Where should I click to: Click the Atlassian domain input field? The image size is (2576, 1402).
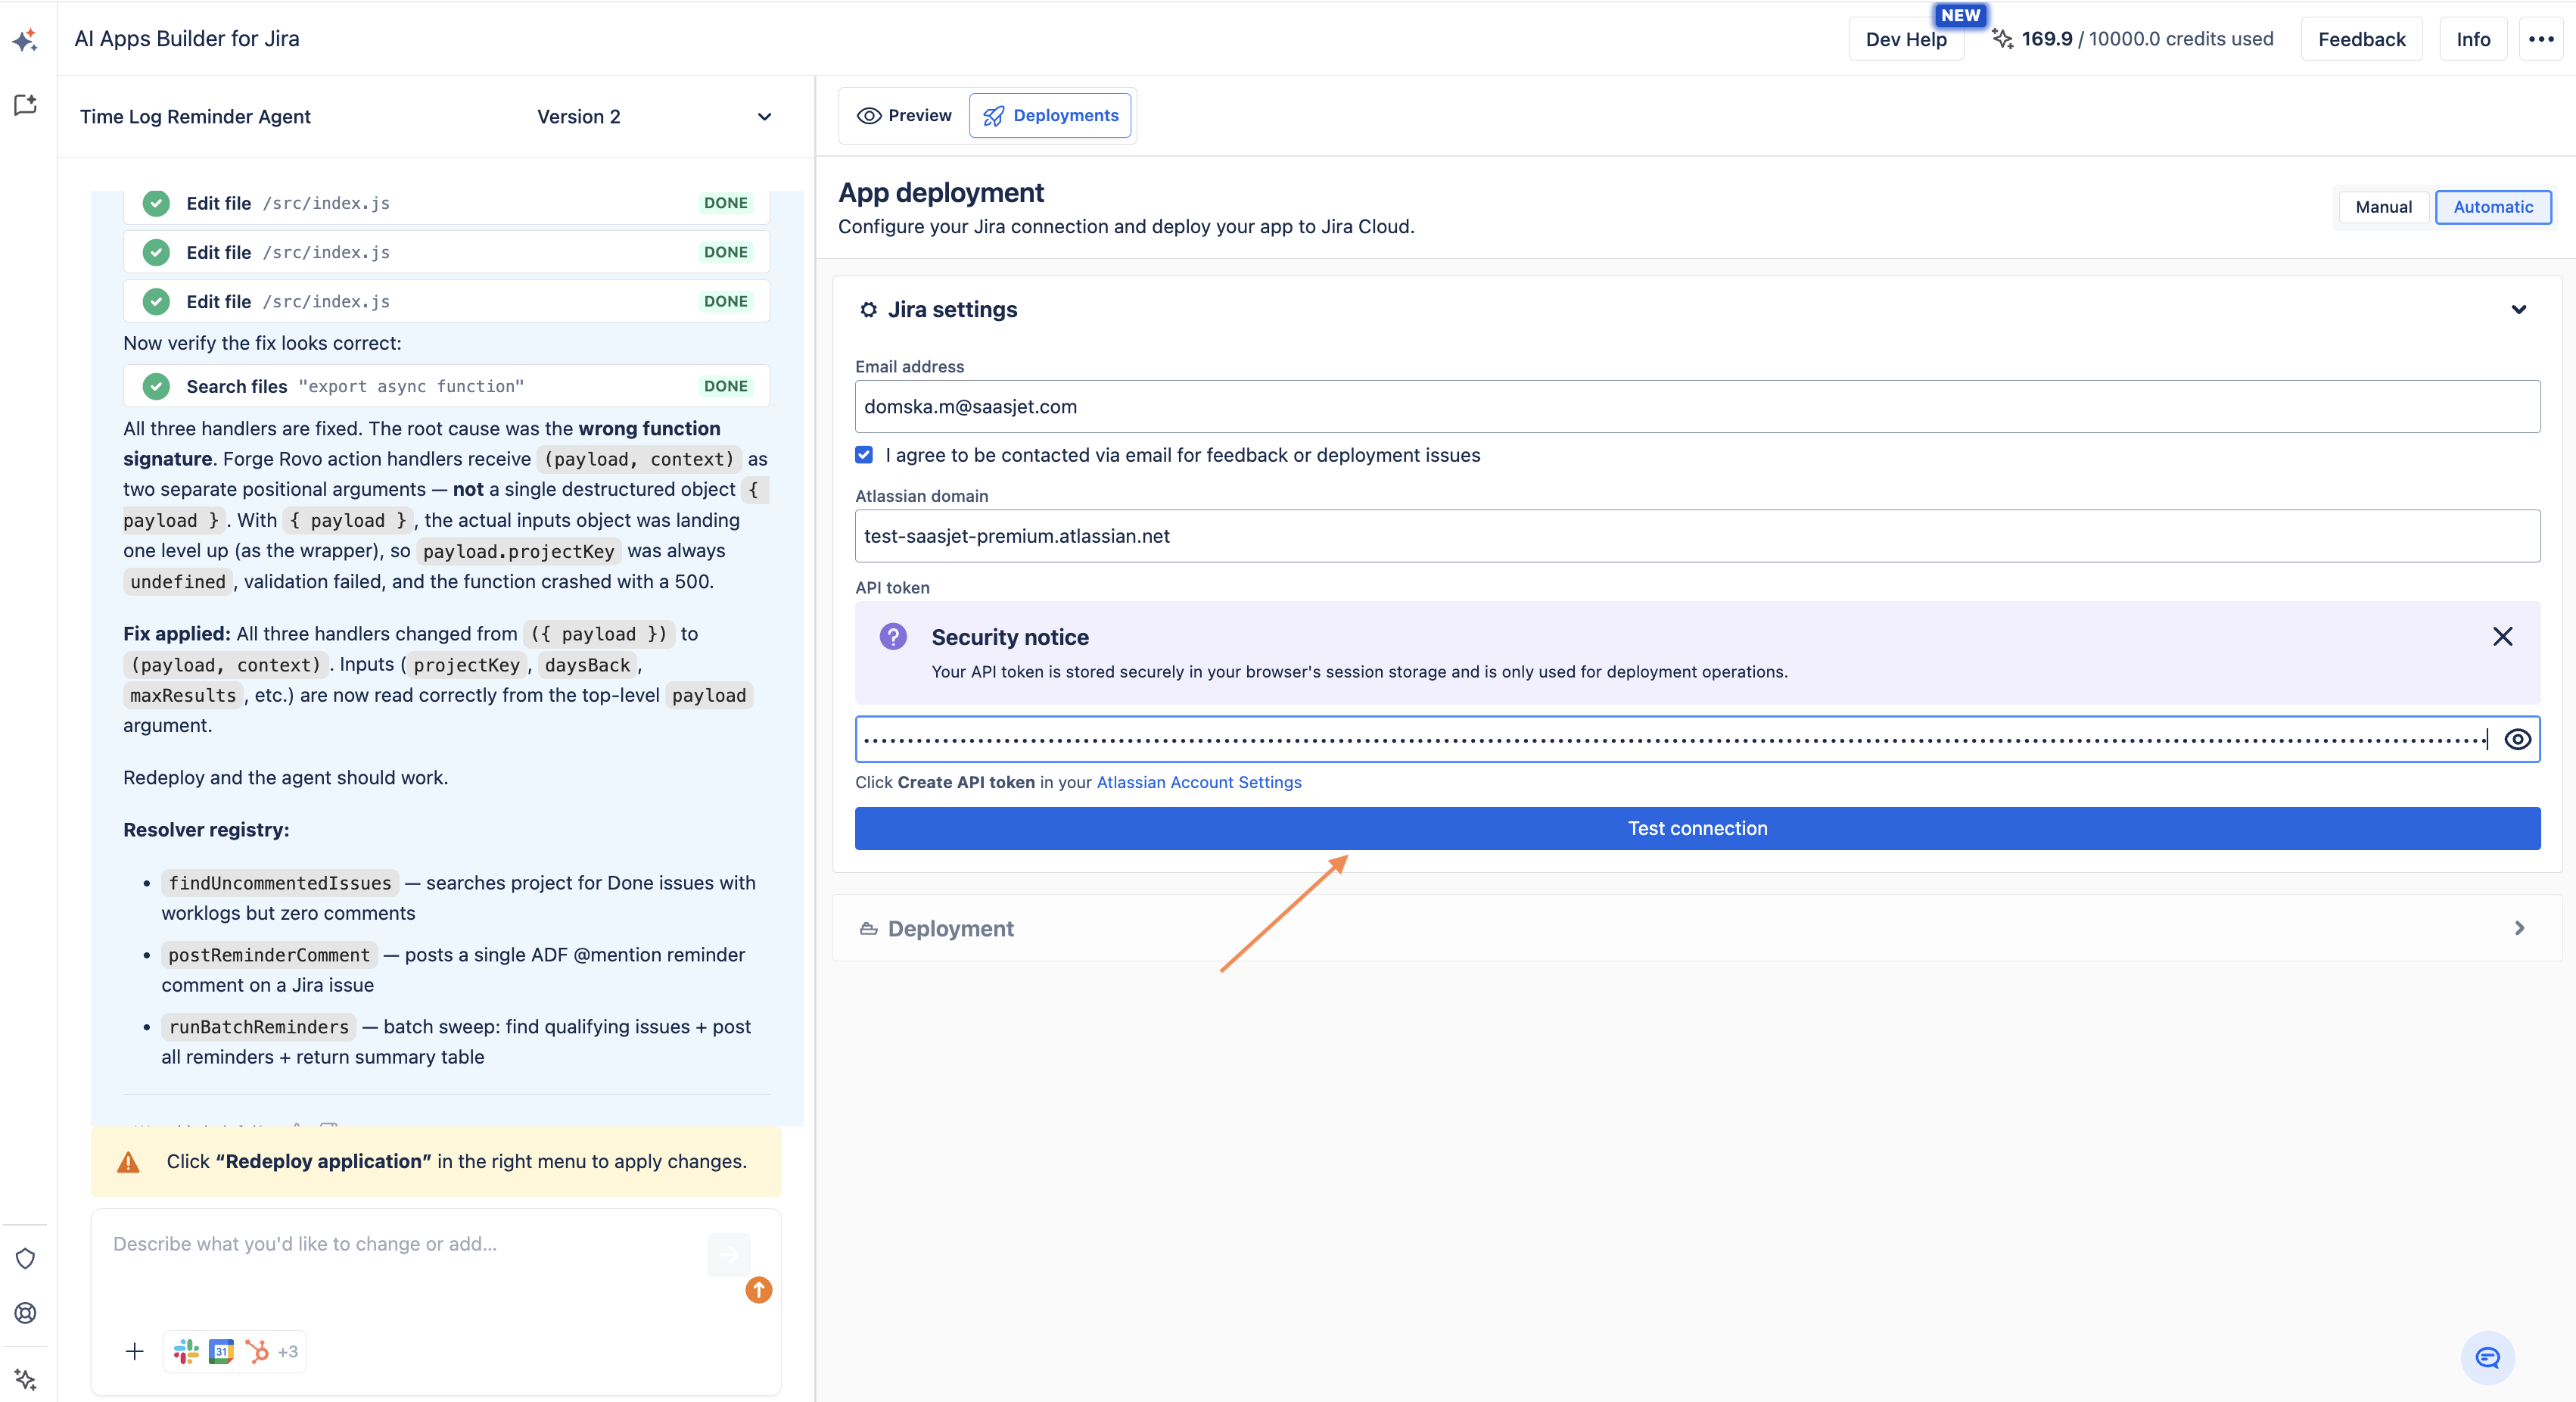[x=1697, y=536]
